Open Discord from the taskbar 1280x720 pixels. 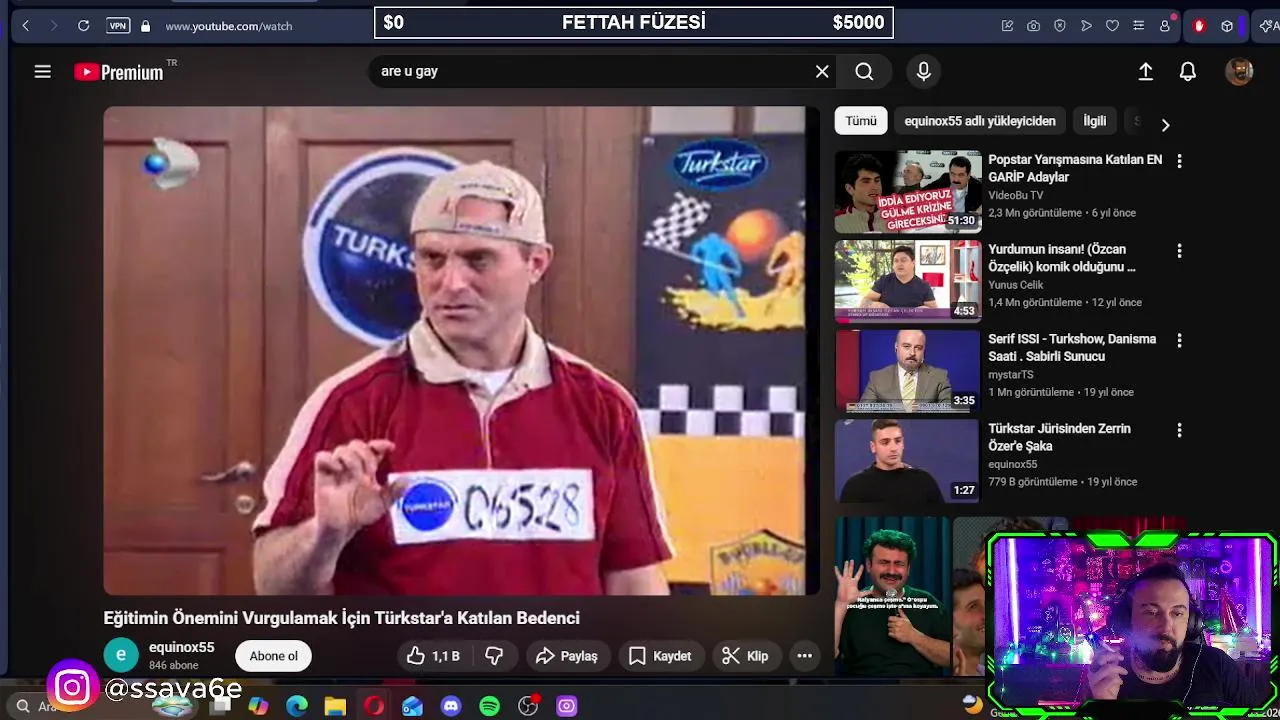(451, 706)
